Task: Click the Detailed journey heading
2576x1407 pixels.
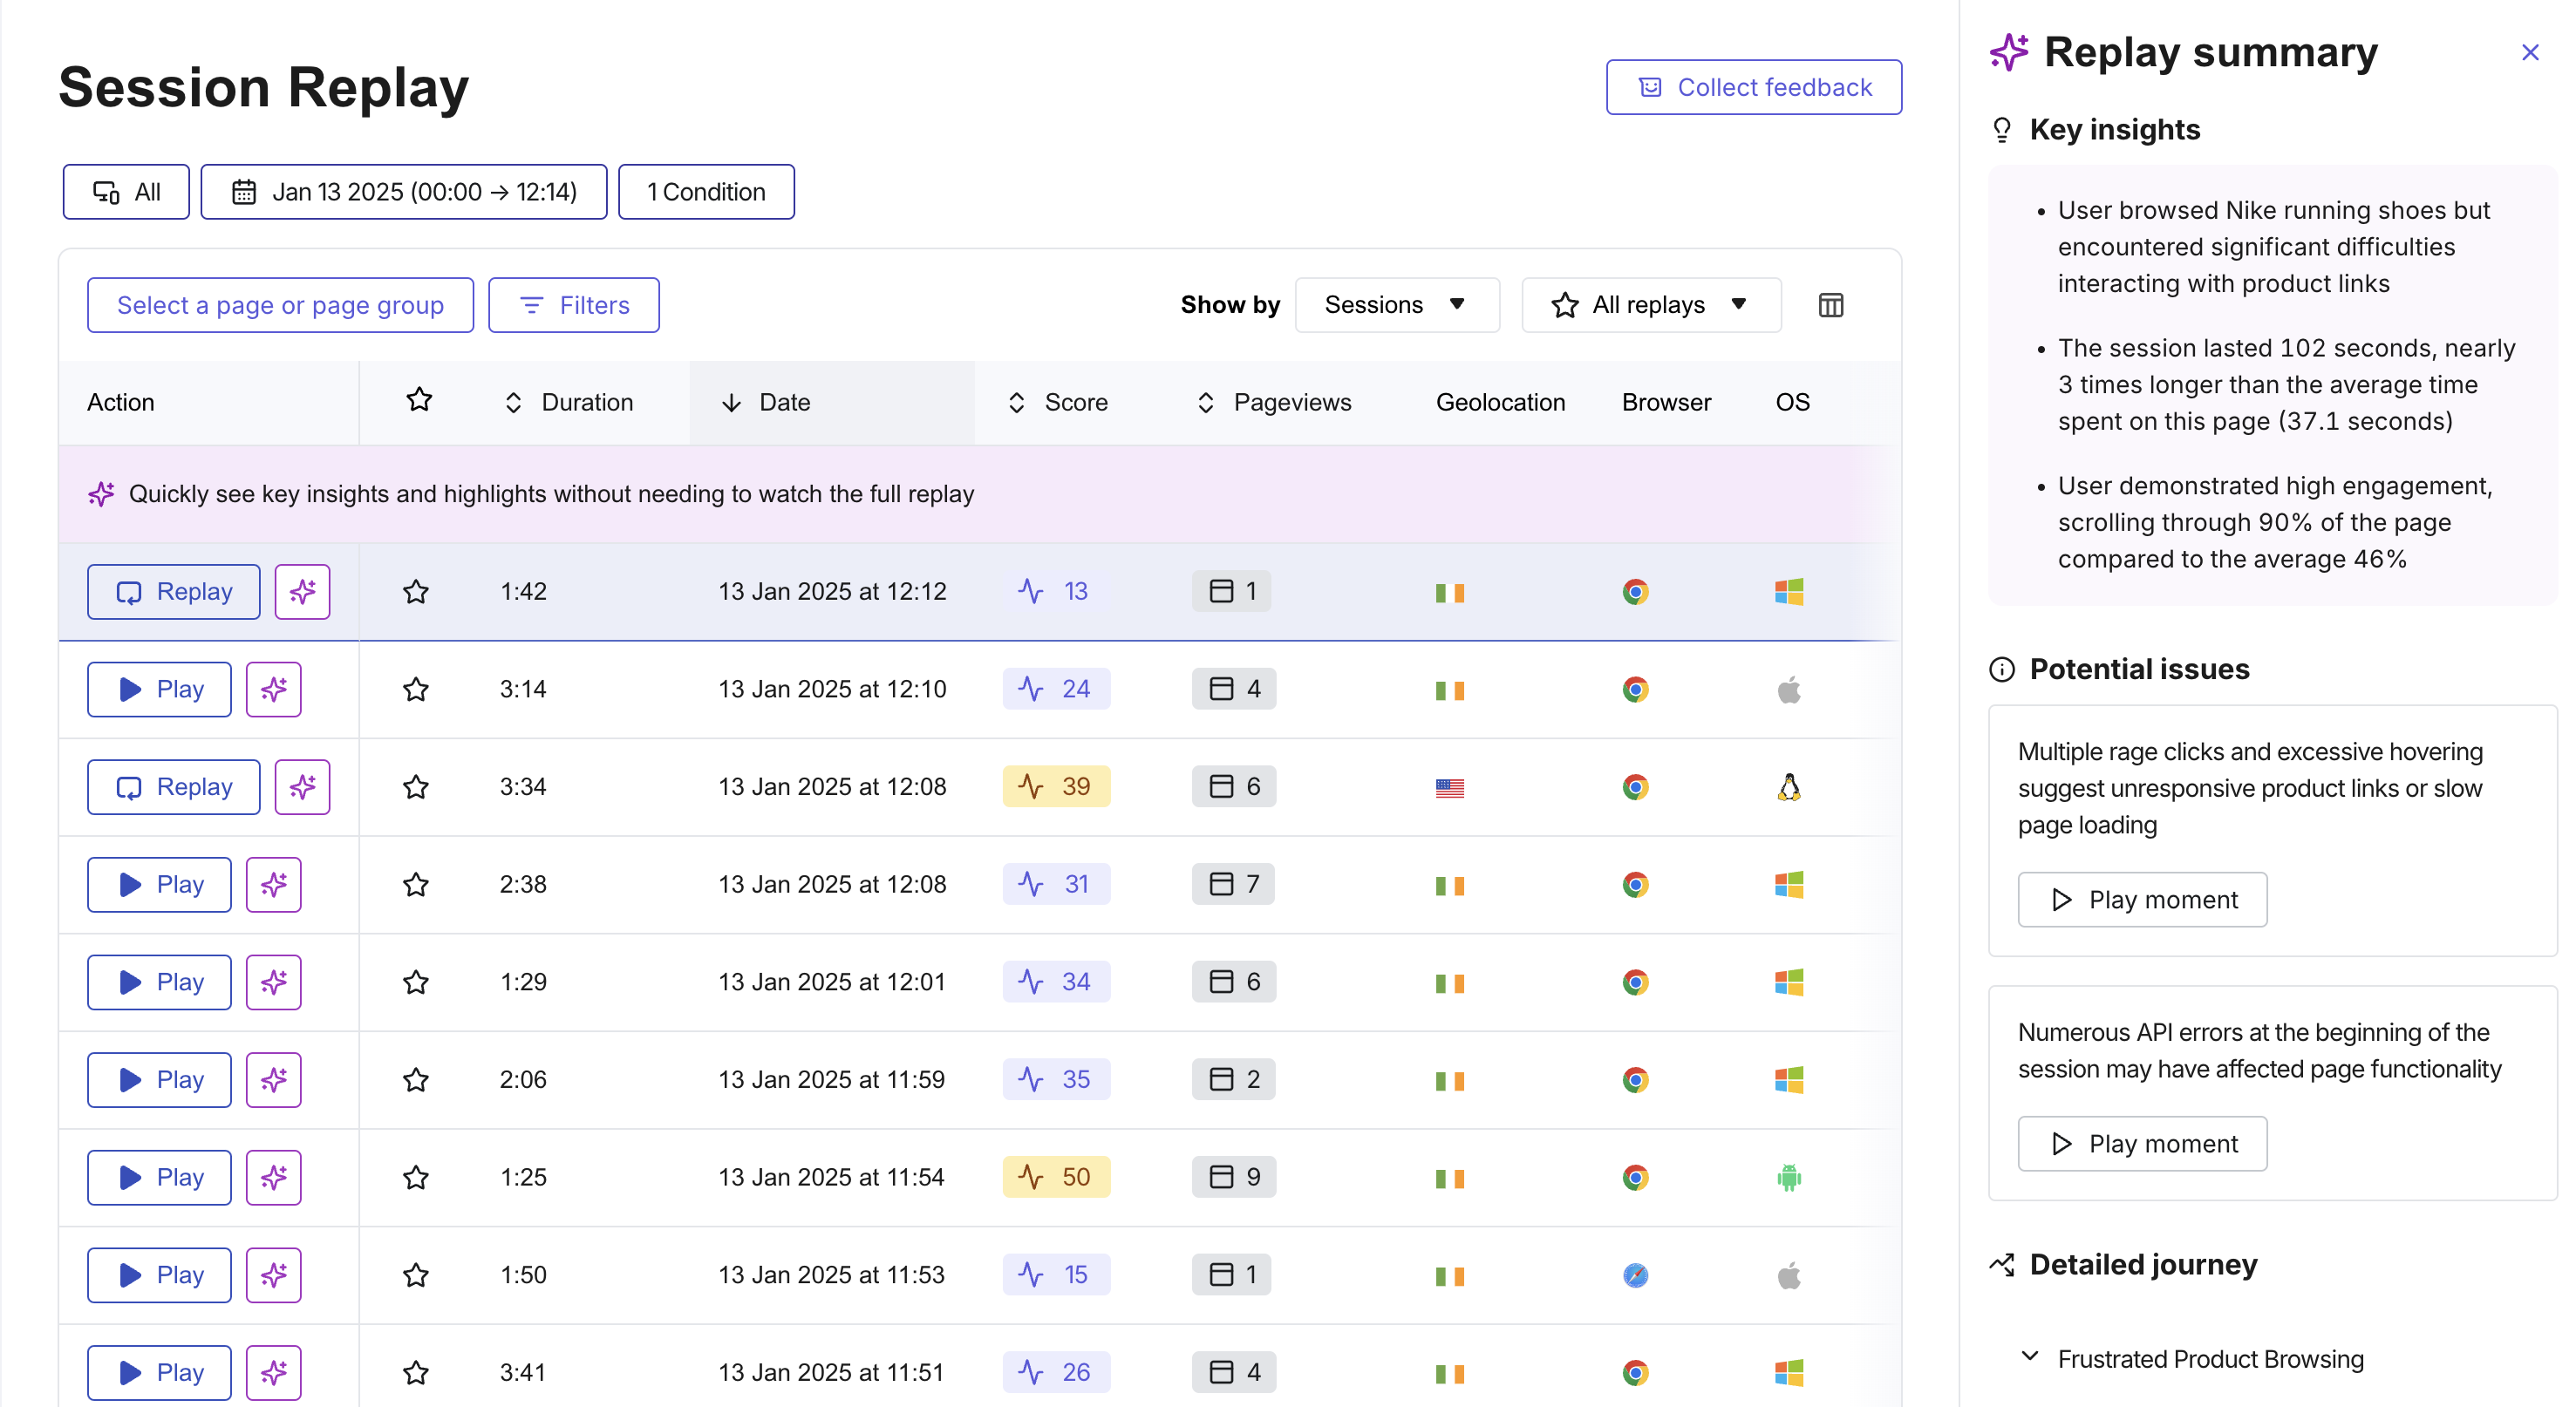Action: point(2124,1265)
